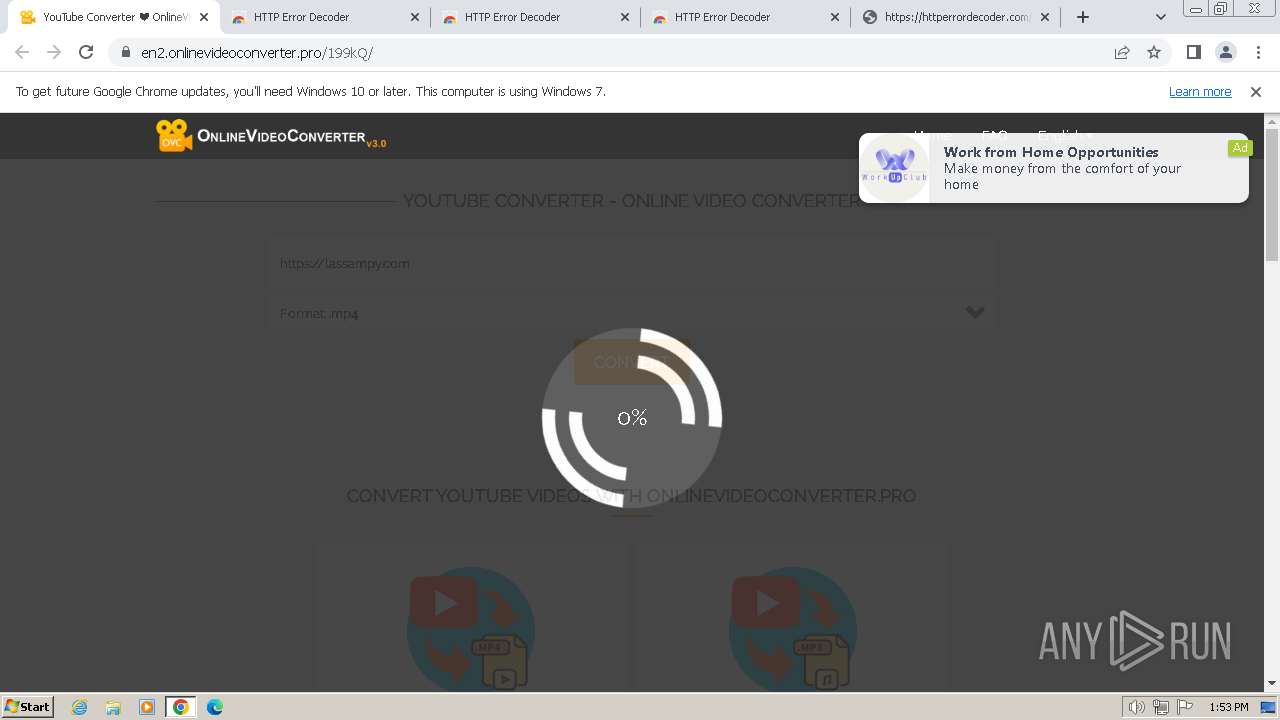Image resolution: width=1280 pixels, height=720 pixels.
Task: Open the Windows Start menu
Action: [27, 706]
